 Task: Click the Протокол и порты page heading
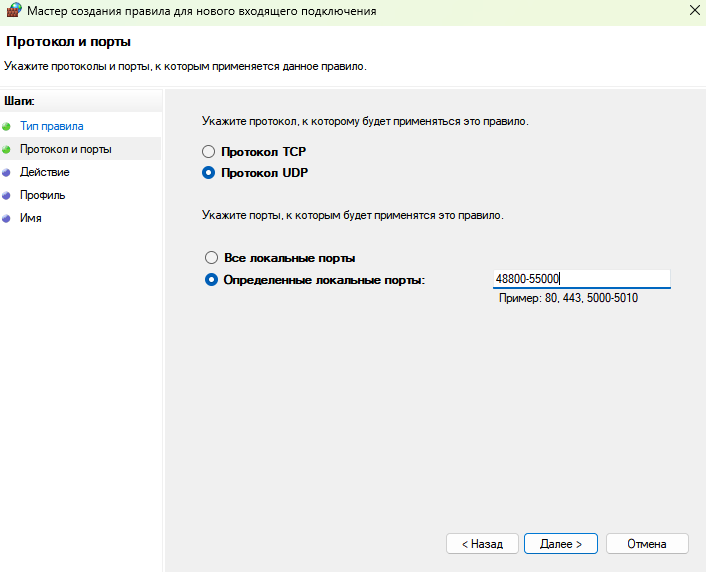68,41
